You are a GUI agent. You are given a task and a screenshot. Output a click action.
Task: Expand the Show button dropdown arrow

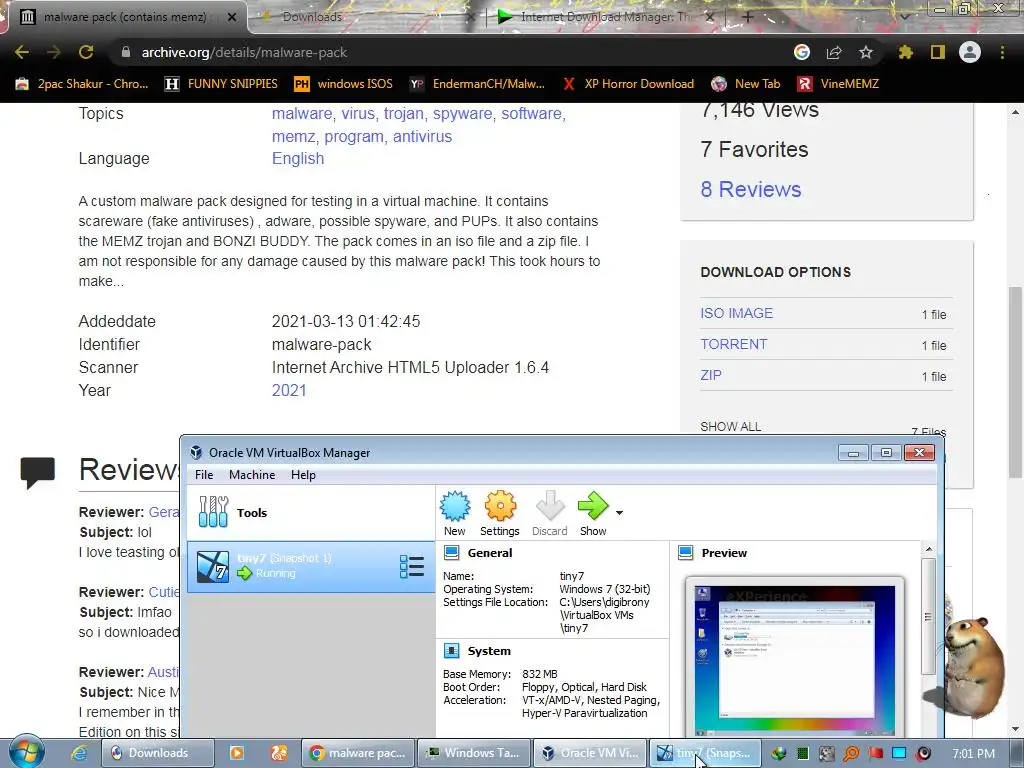(619, 513)
